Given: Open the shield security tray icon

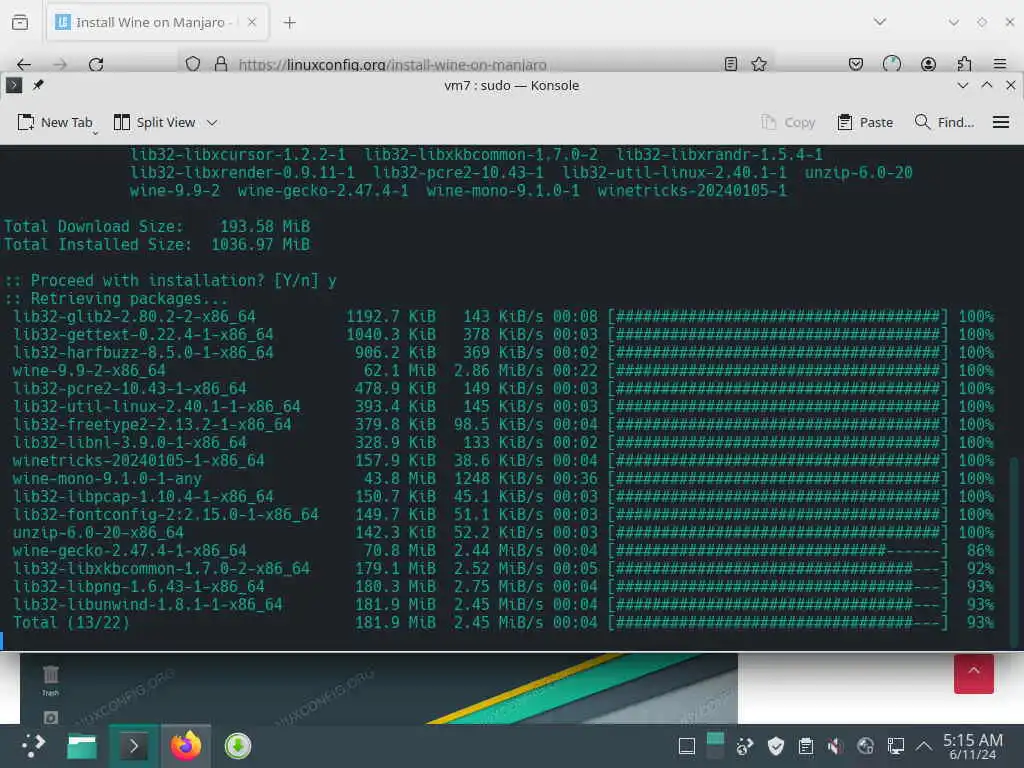Looking at the screenshot, I should [x=775, y=746].
